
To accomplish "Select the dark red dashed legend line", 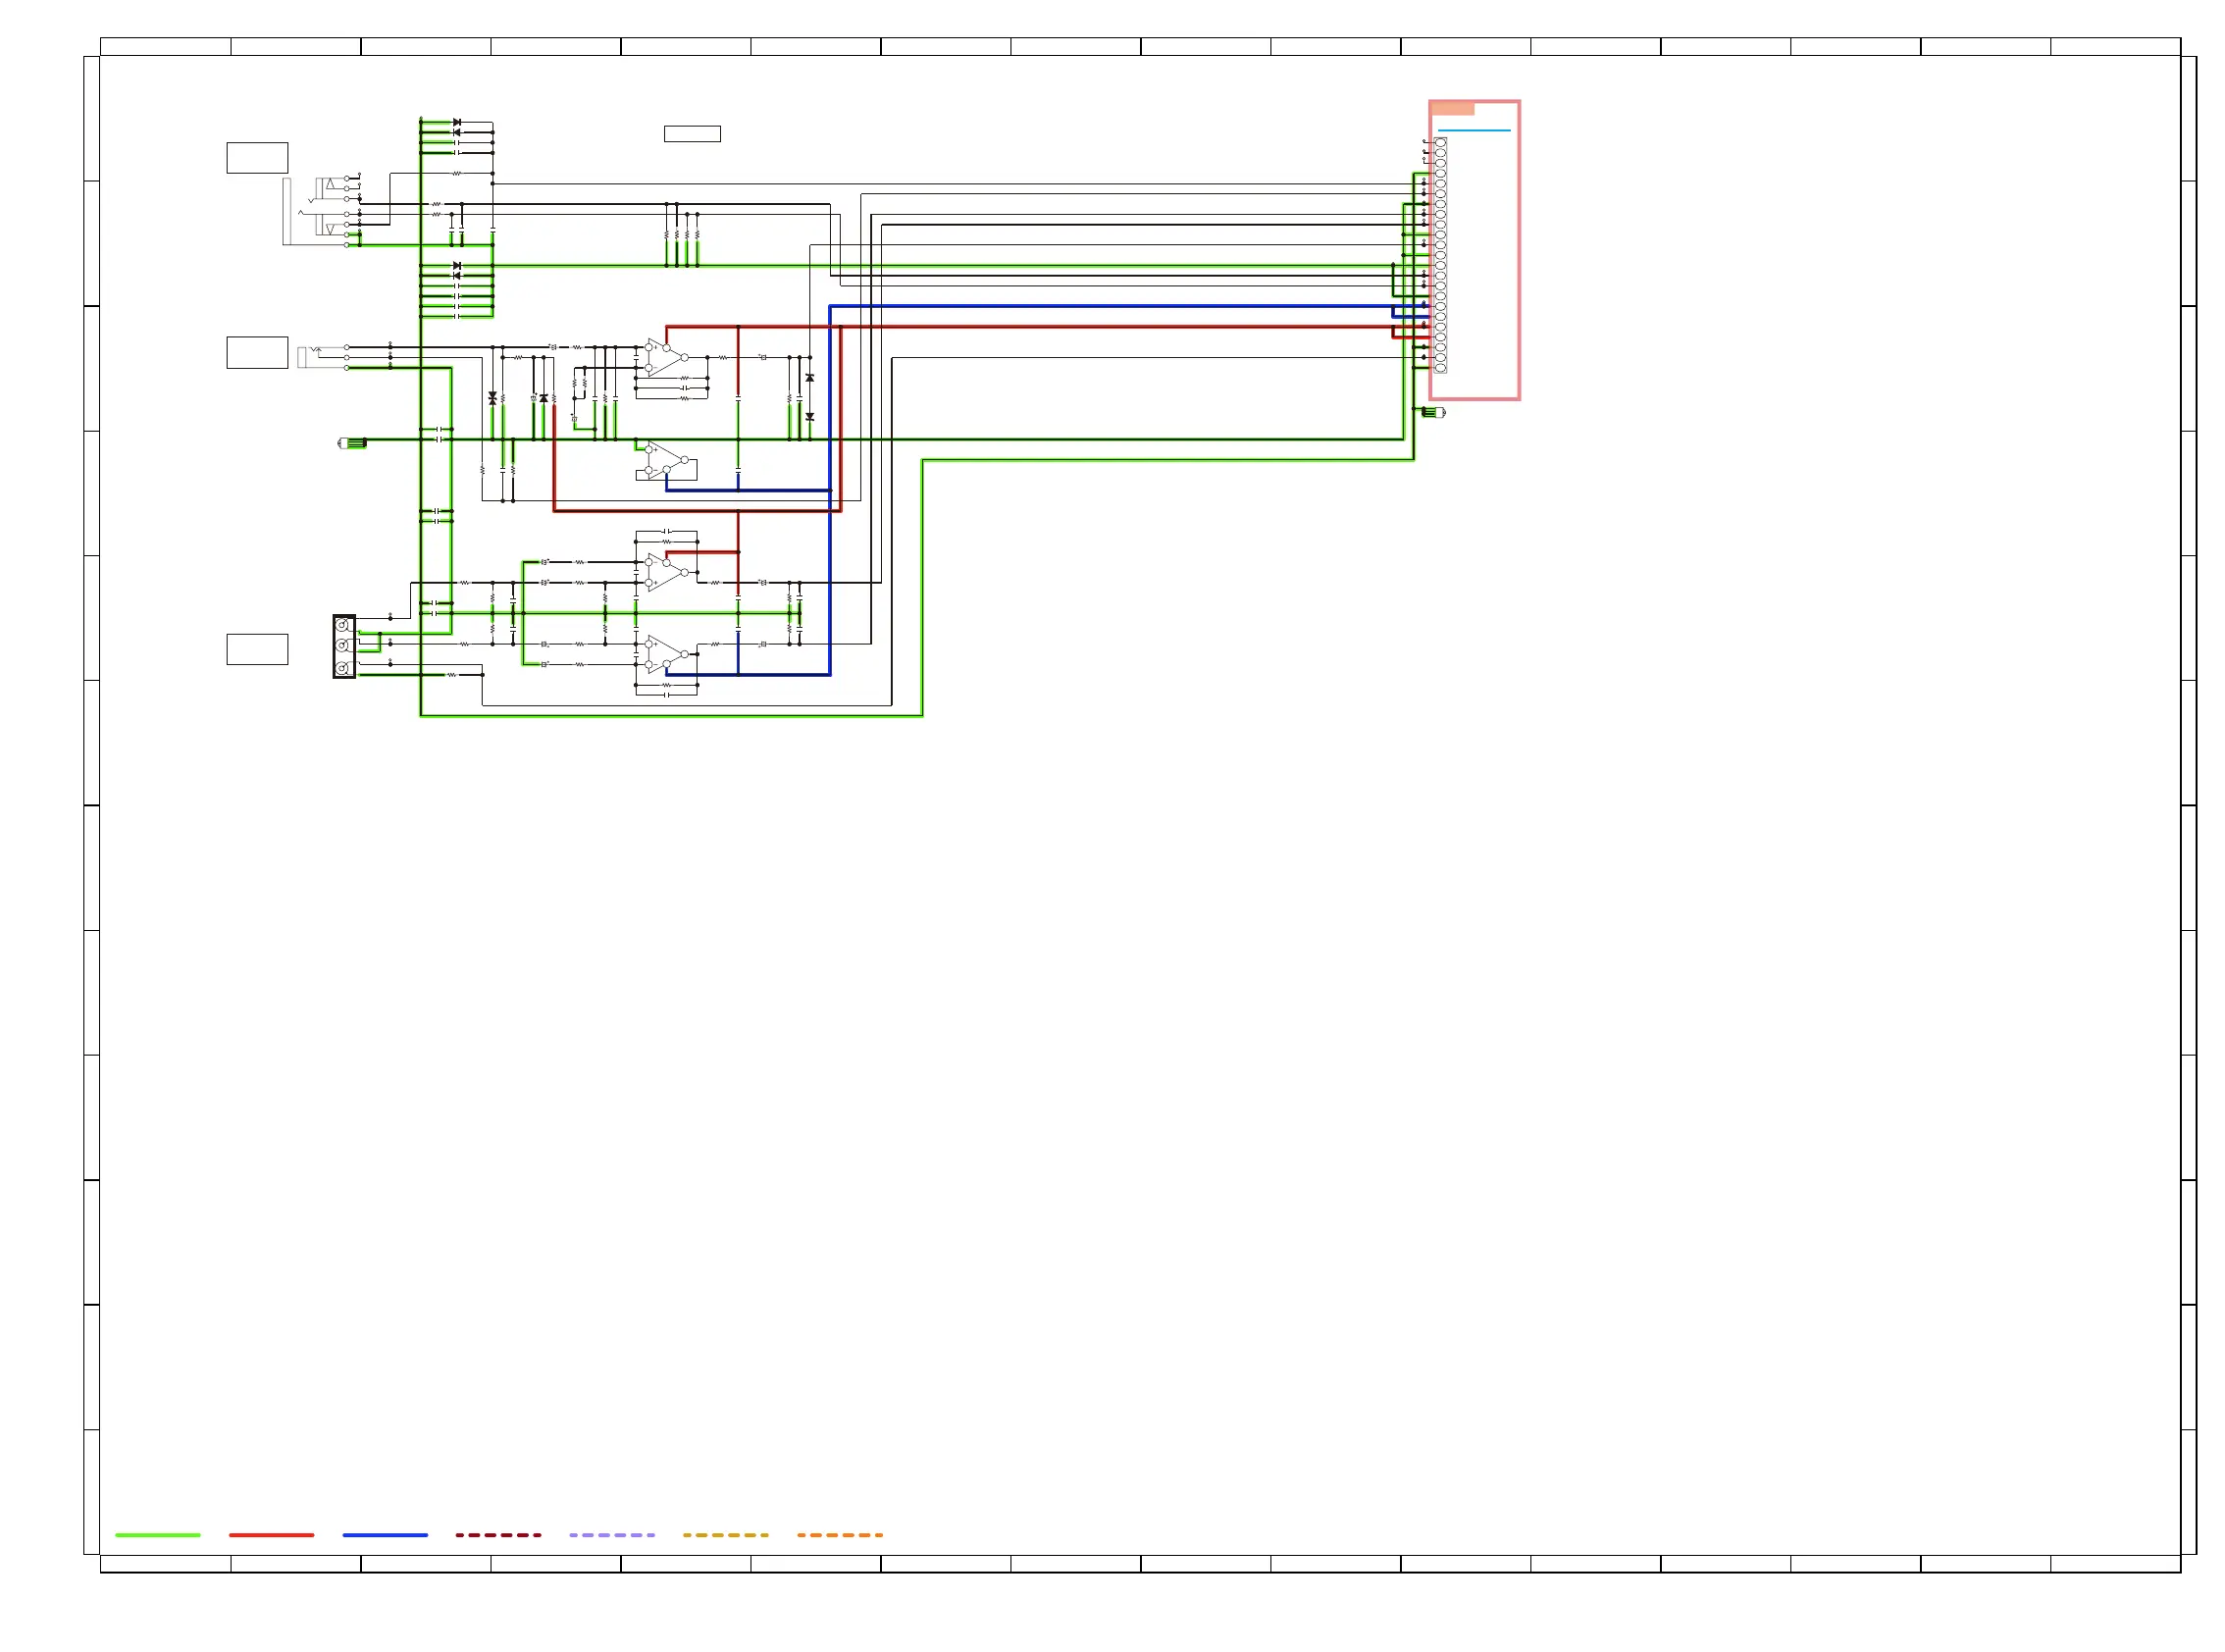I will [x=498, y=1534].
